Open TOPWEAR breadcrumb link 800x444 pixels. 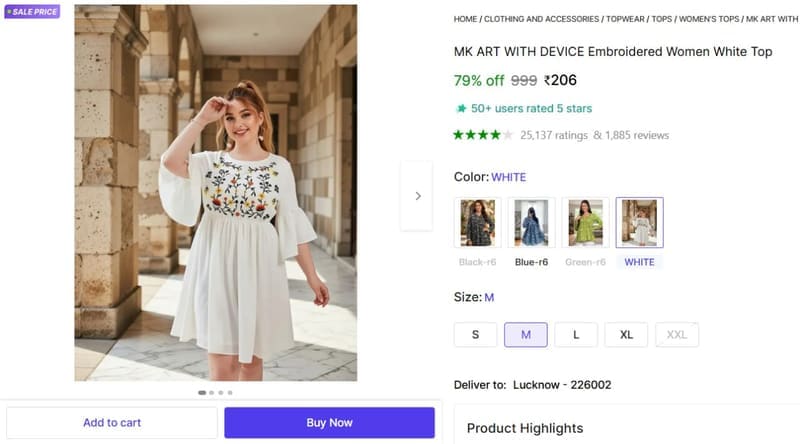coord(625,19)
